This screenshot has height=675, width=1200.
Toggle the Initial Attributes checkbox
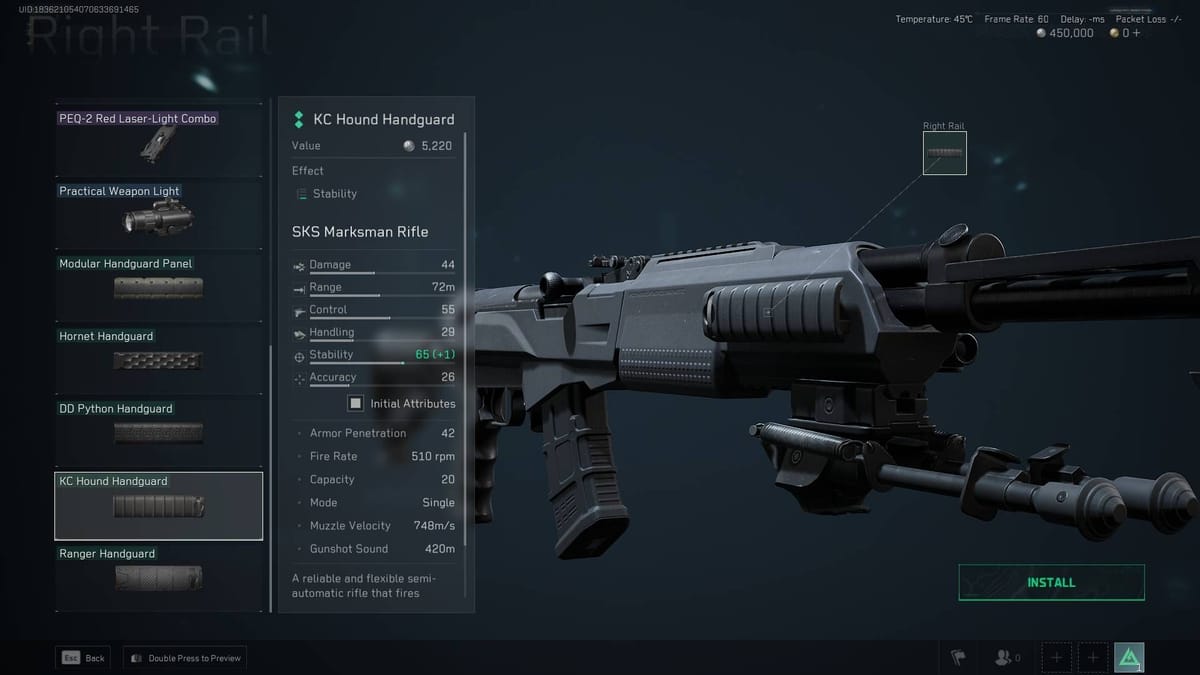355,402
